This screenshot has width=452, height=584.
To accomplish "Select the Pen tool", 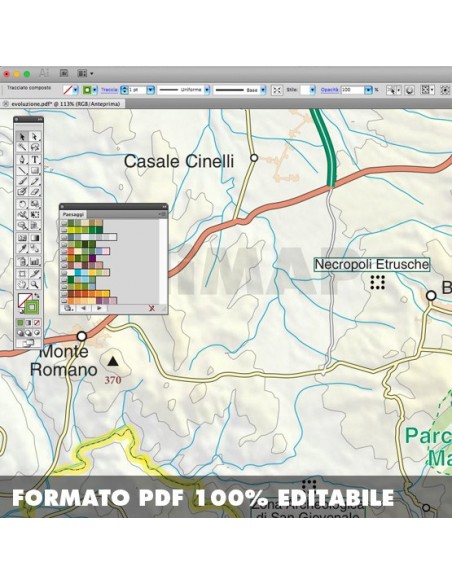I will coord(22,159).
